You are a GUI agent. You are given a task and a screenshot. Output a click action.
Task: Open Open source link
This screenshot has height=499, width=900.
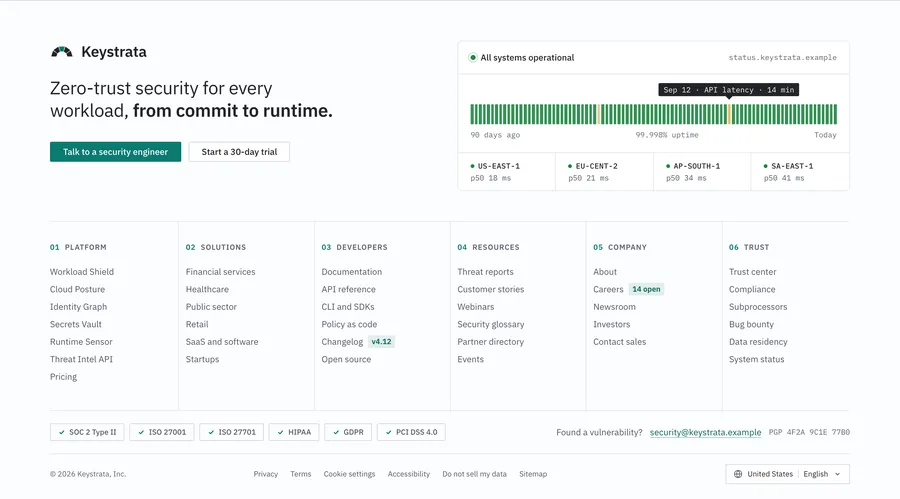click(346, 359)
